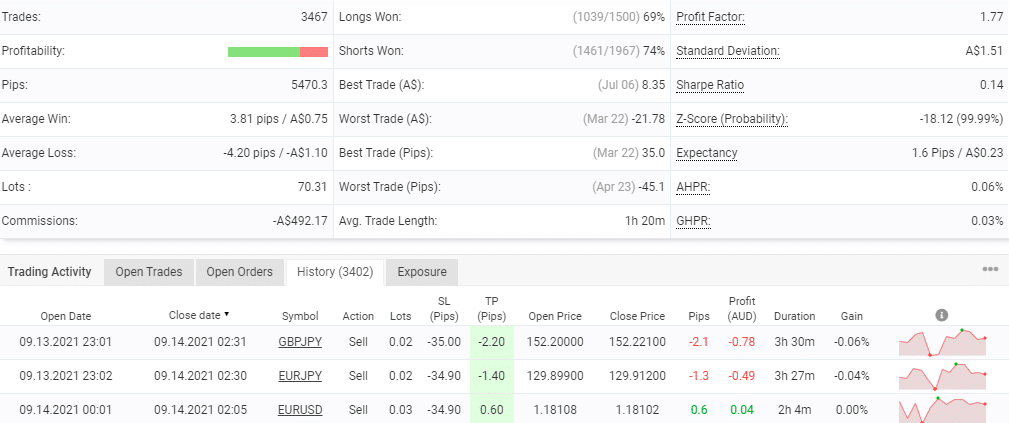The height and width of the screenshot is (423, 1009).
Task: Click the Profitability green-red bar
Action: [x=277, y=51]
